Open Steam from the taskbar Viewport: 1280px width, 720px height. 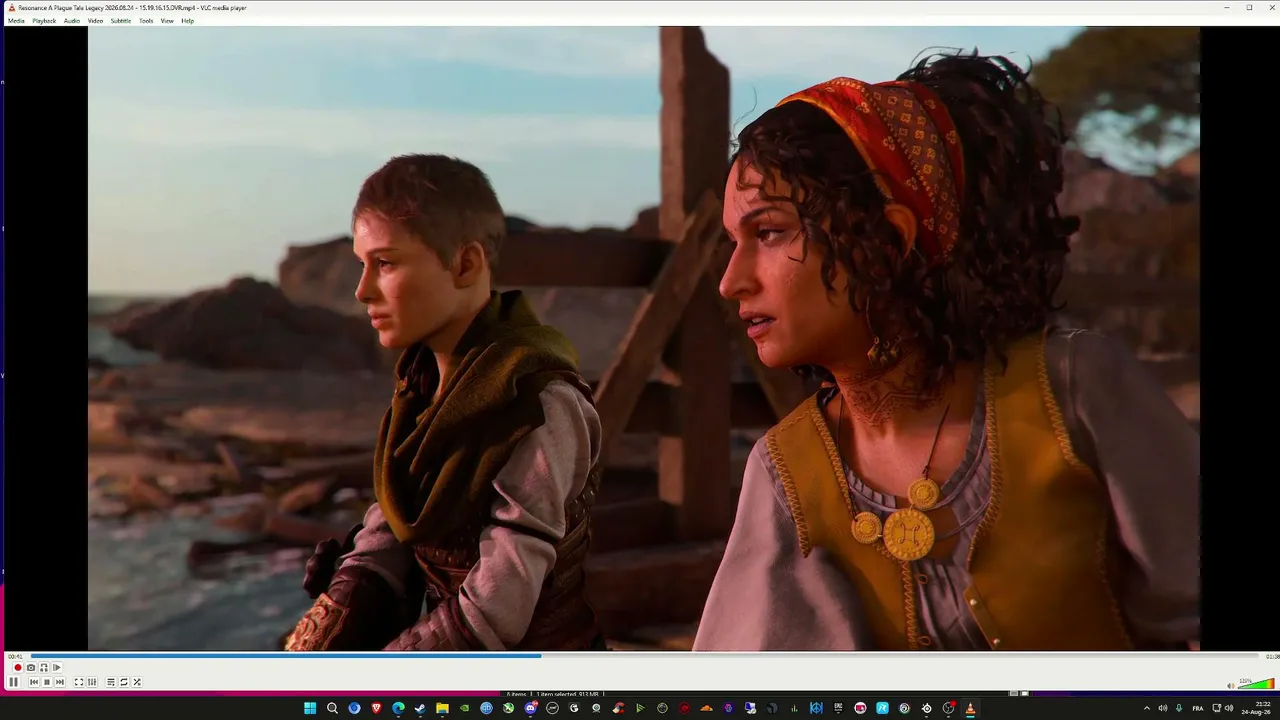click(x=420, y=708)
